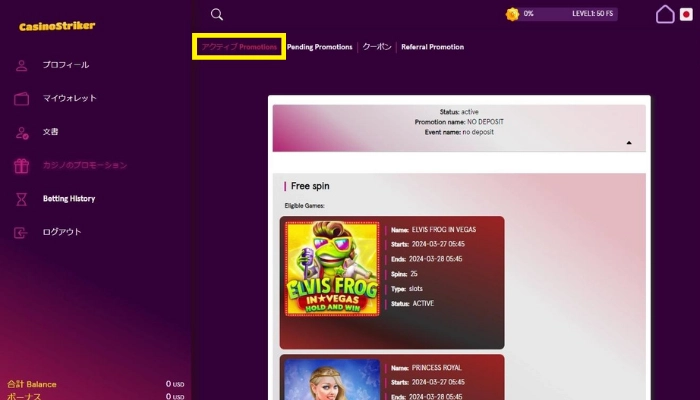Open the search magnifier icon
The image size is (700, 400).
217,14
